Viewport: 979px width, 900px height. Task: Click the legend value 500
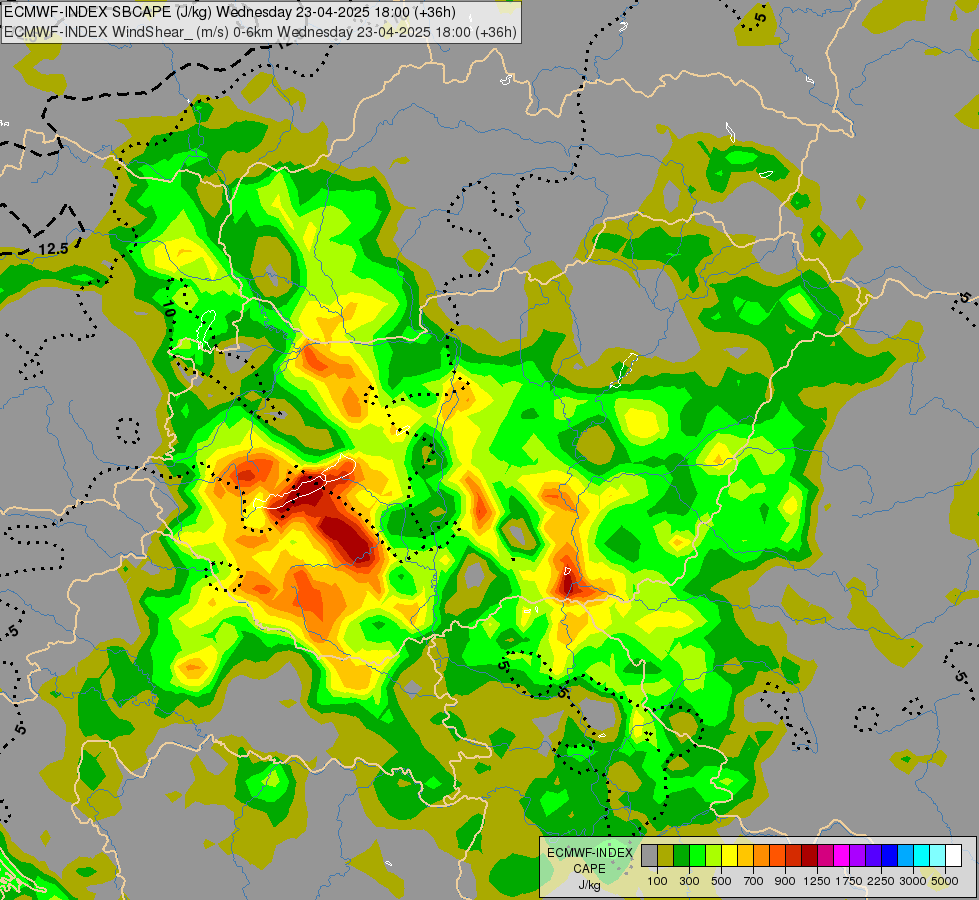[721, 881]
